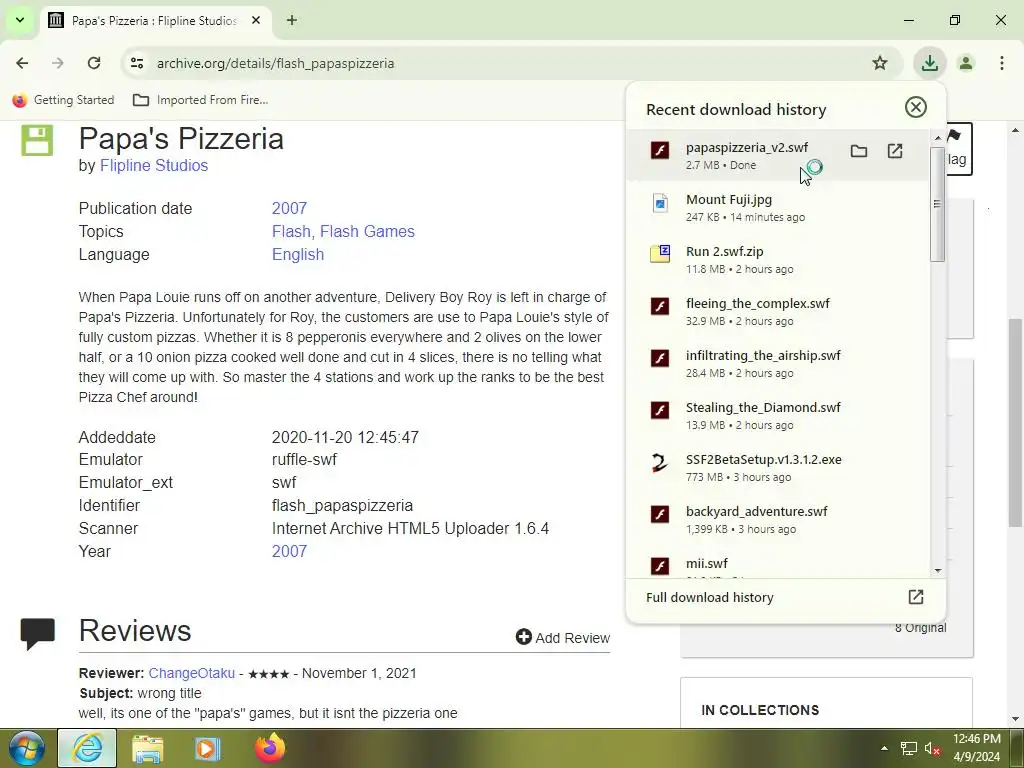
Task: Click the Reviews speech bubble icon
Action: [x=38, y=633]
